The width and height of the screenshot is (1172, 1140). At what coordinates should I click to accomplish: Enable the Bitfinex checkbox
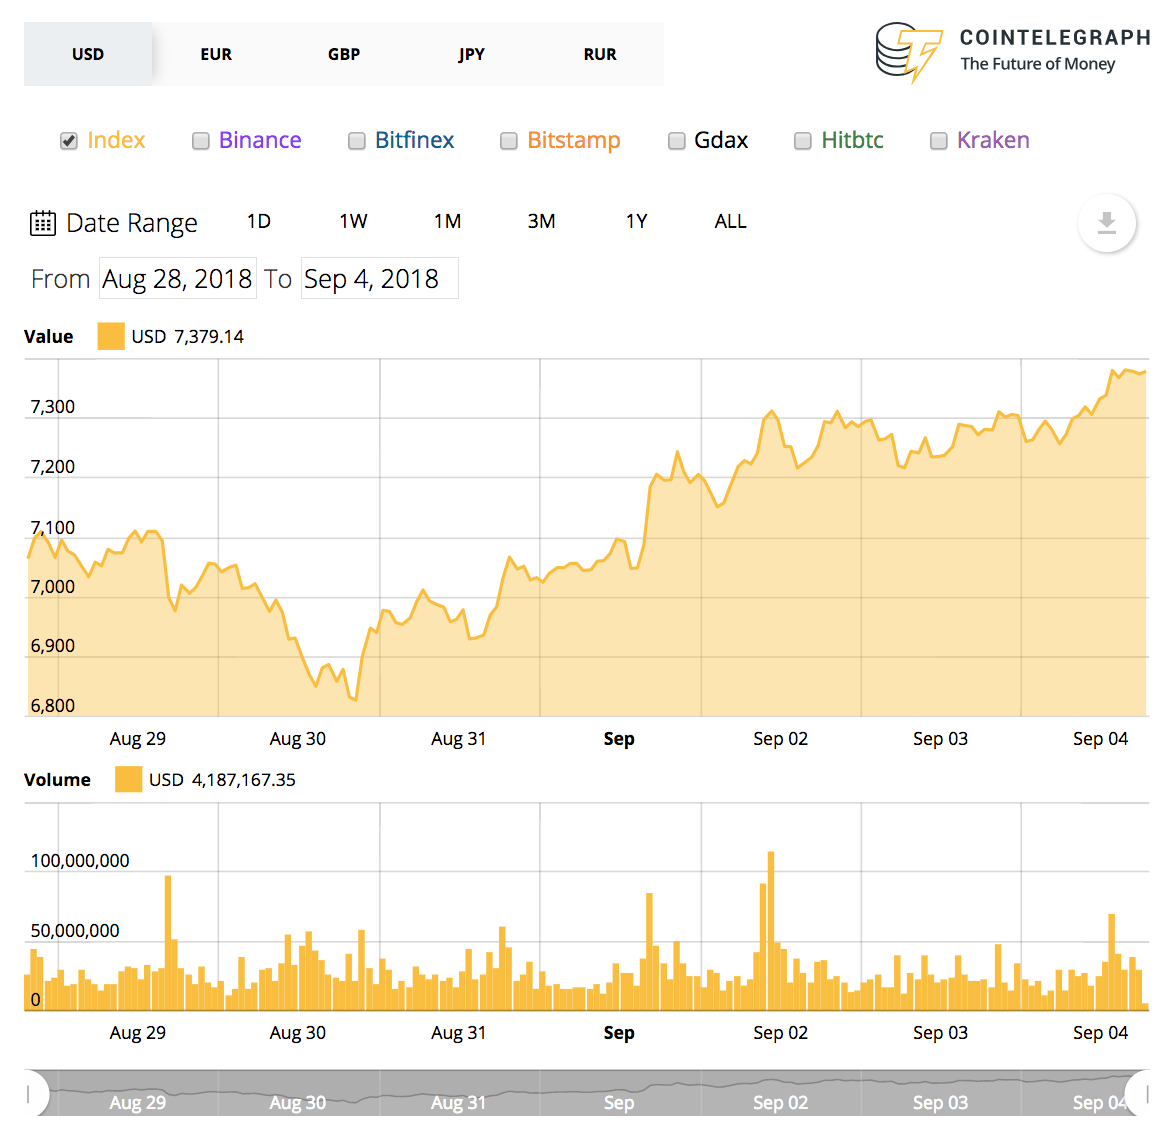coord(357,141)
